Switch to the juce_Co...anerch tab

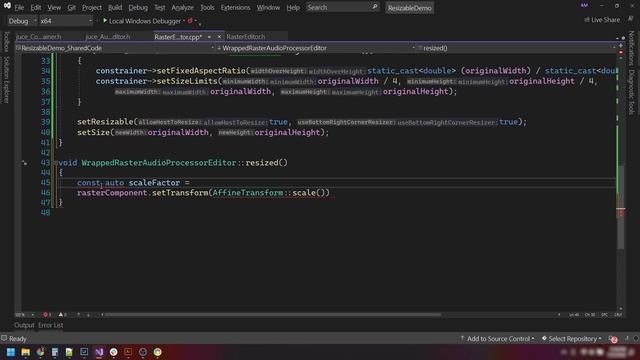click(38, 37)
